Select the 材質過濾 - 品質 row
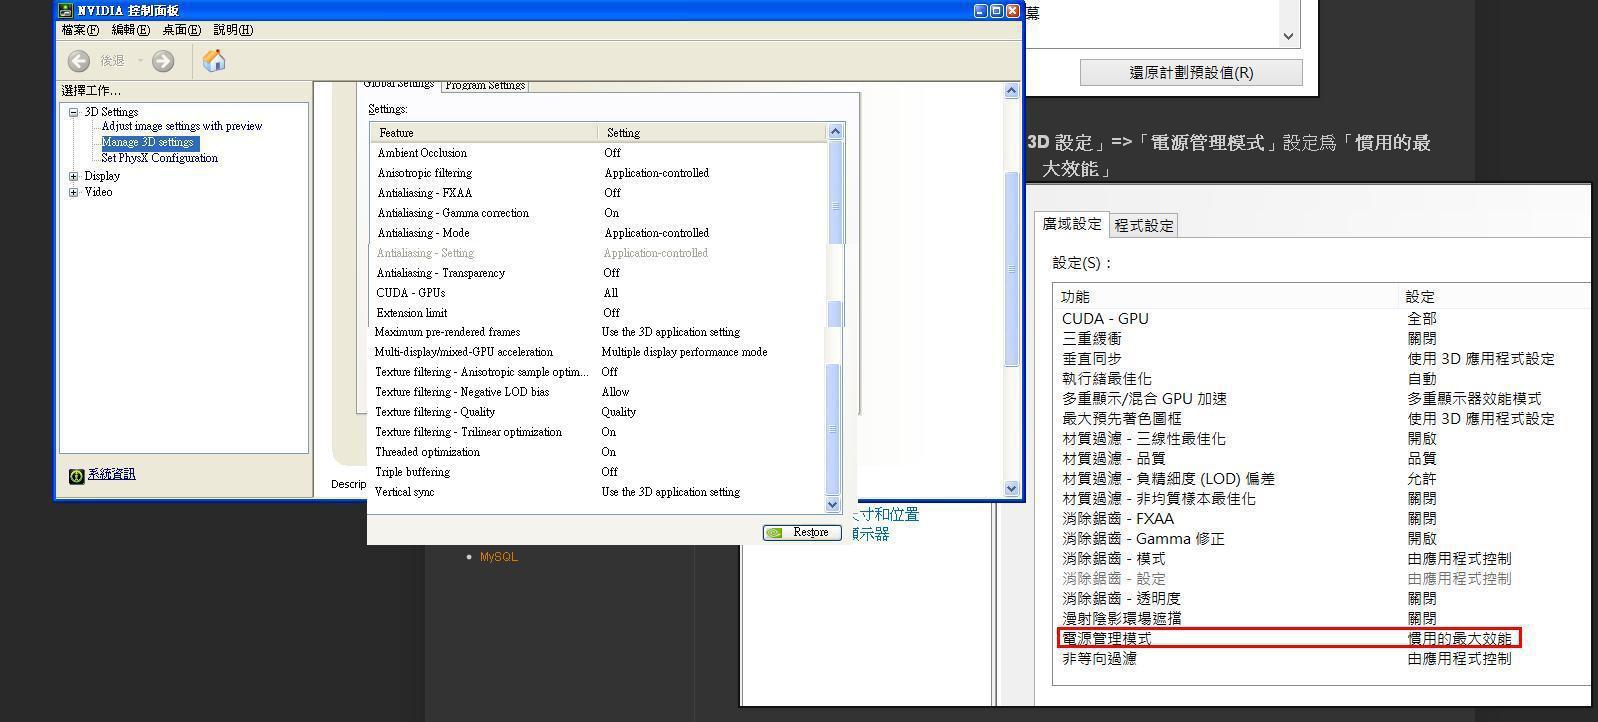The image size is (1598, 722). [x=1322, y=459]
